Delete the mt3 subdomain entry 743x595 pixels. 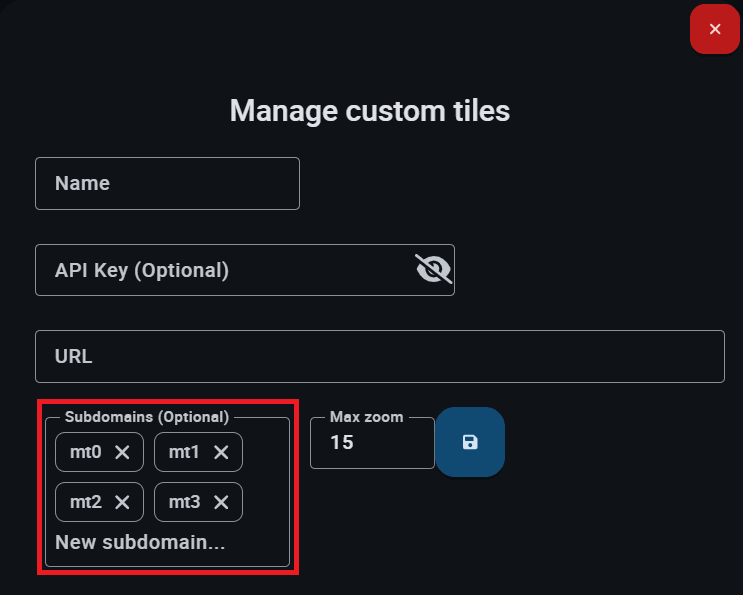(x=222, y=502)
